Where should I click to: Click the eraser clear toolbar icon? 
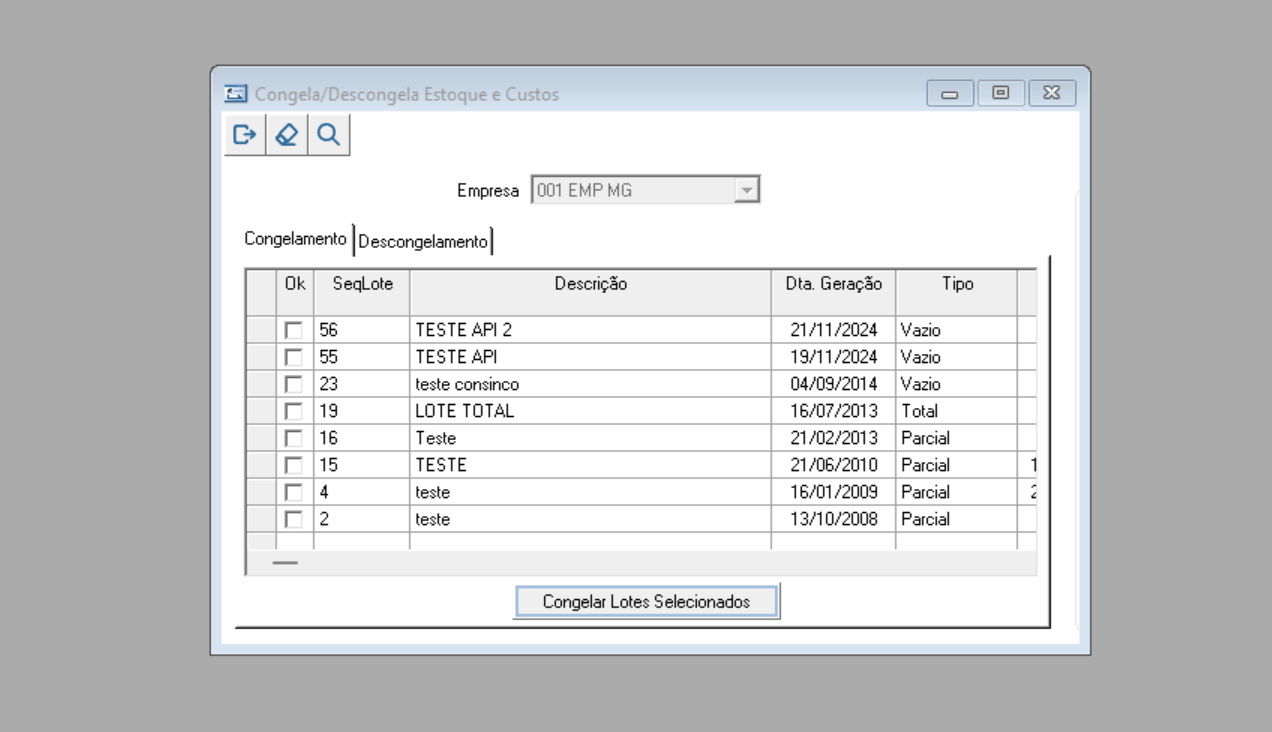[287, 135]
